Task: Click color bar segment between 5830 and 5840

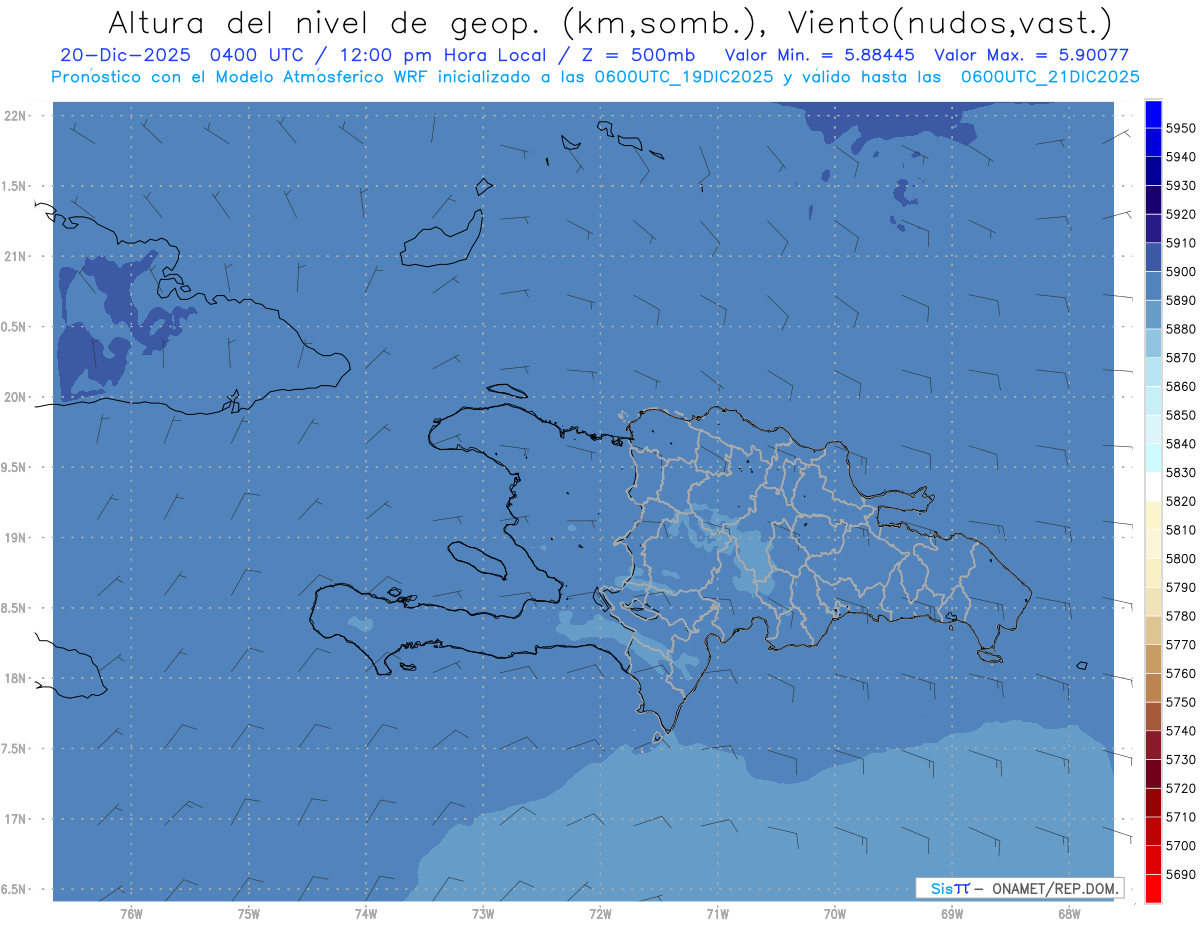Action: click(1153, 458)
